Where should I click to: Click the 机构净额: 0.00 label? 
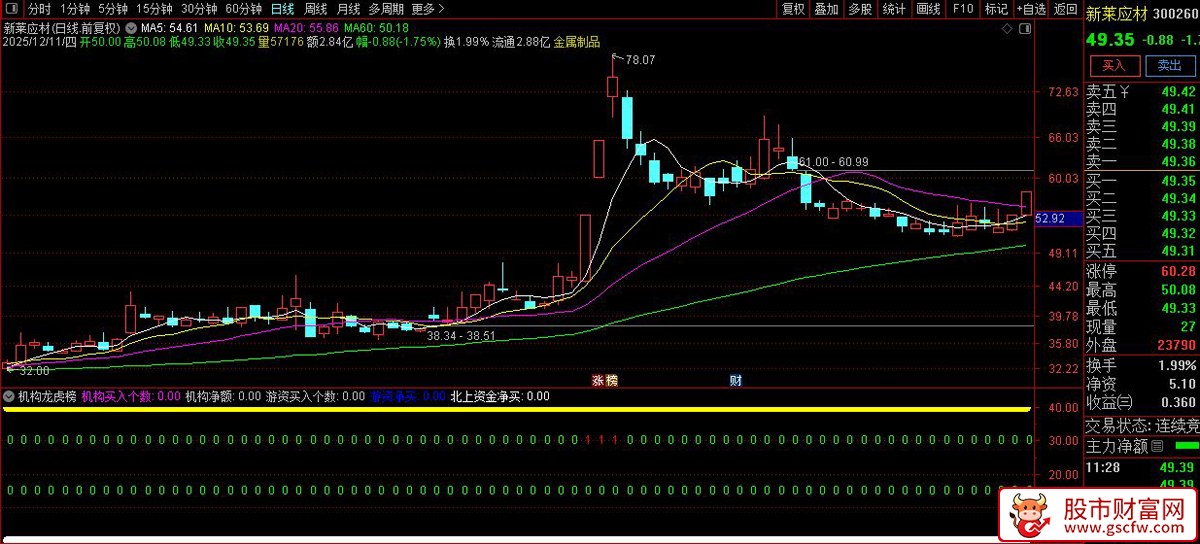222,397
